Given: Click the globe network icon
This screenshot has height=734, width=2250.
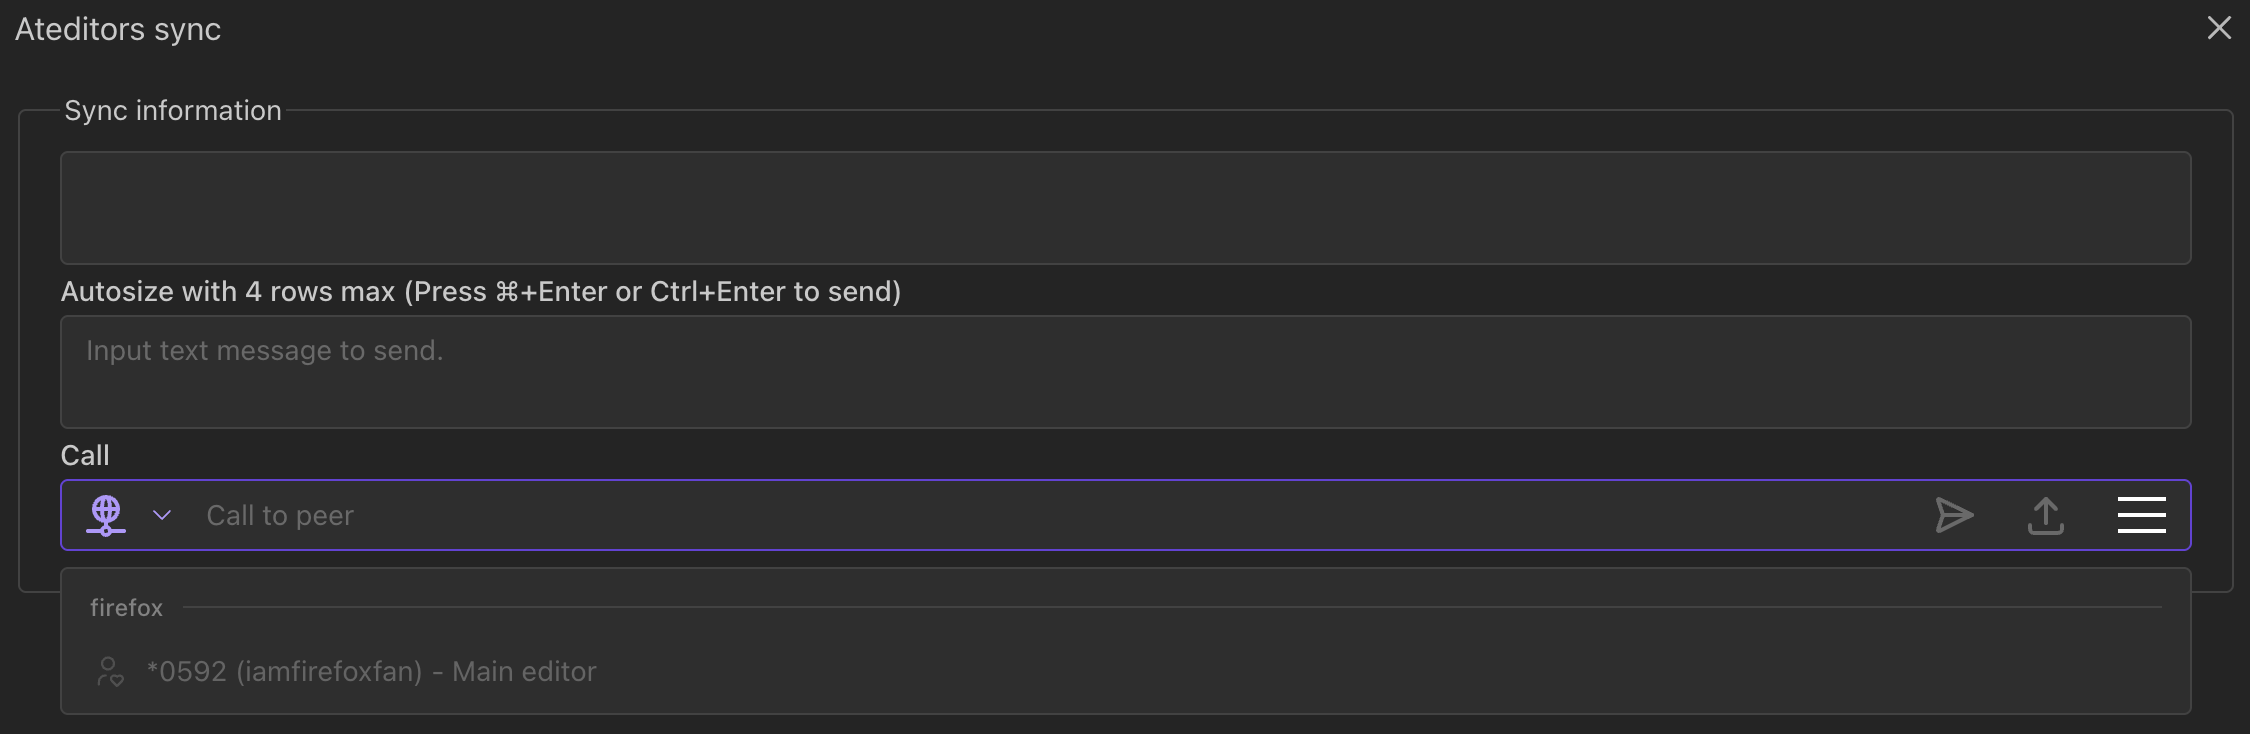Looking at the screenshot, I should [106, 515].
